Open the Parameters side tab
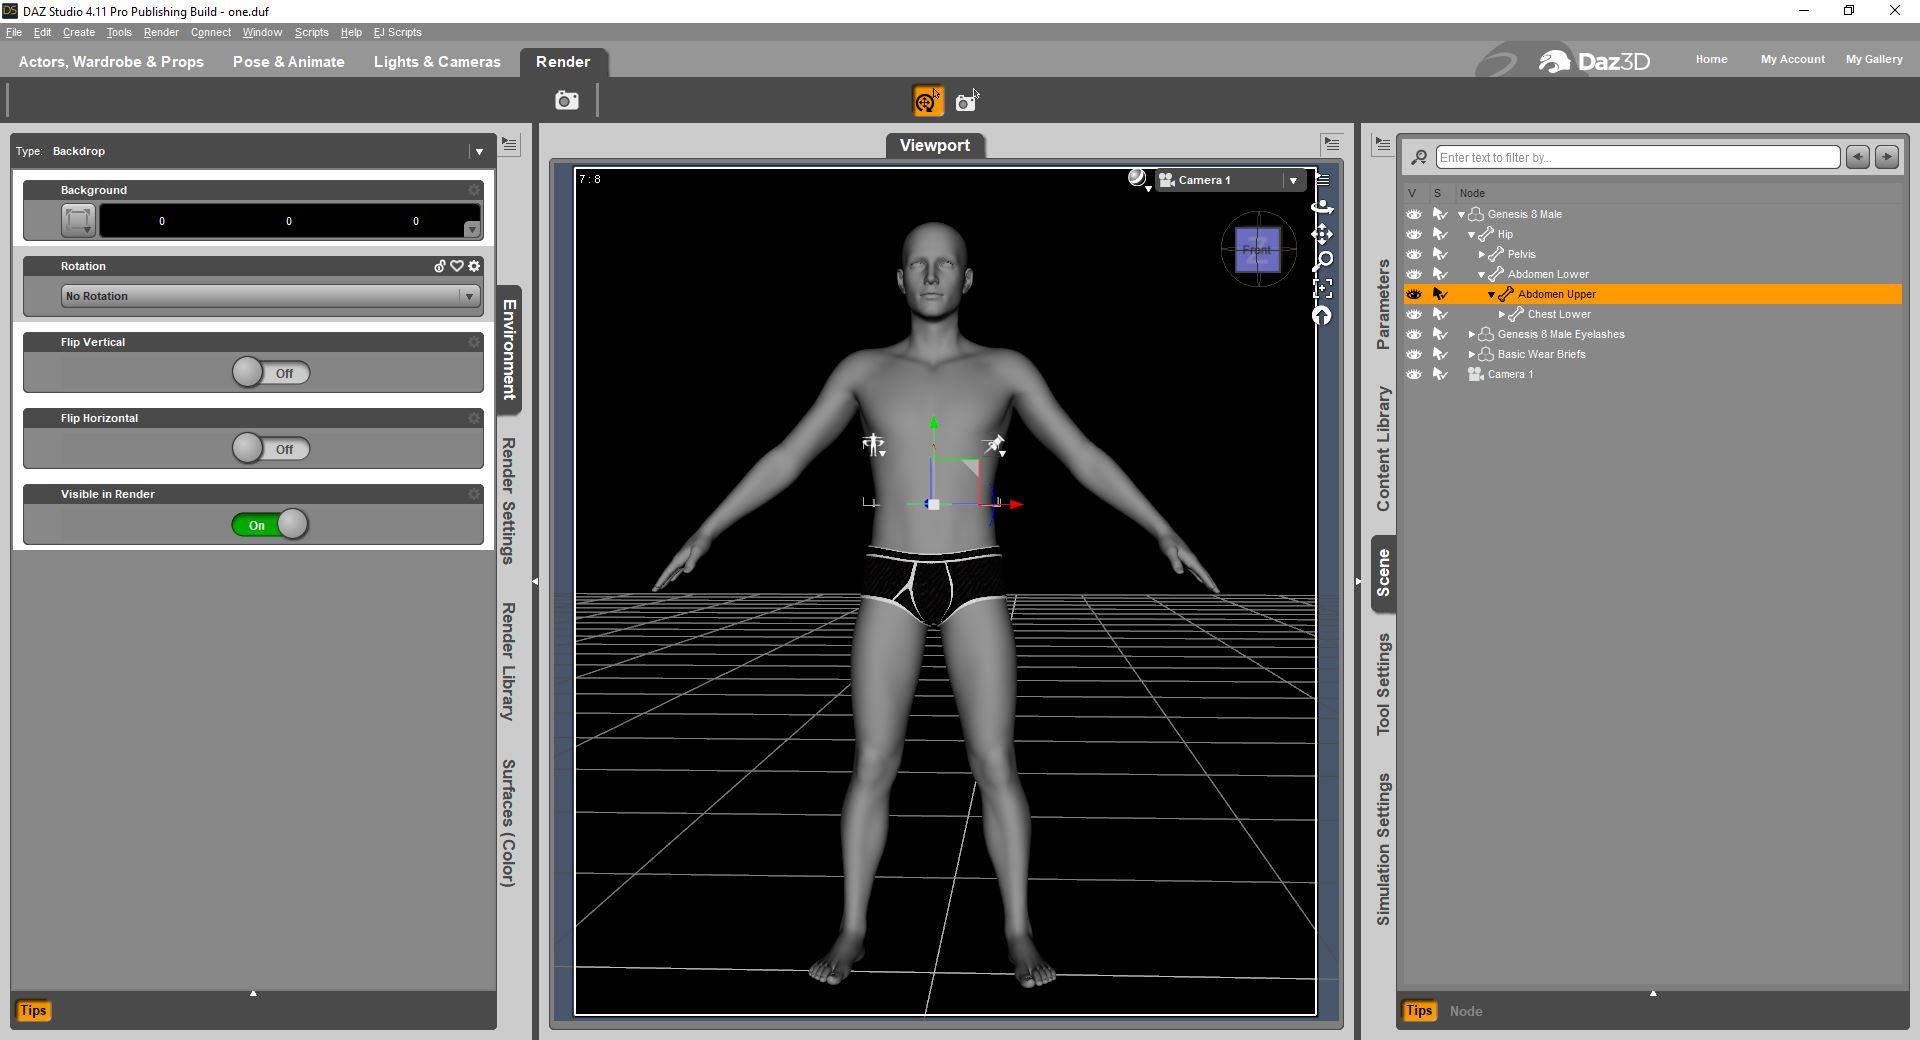 coord(1383,304)
